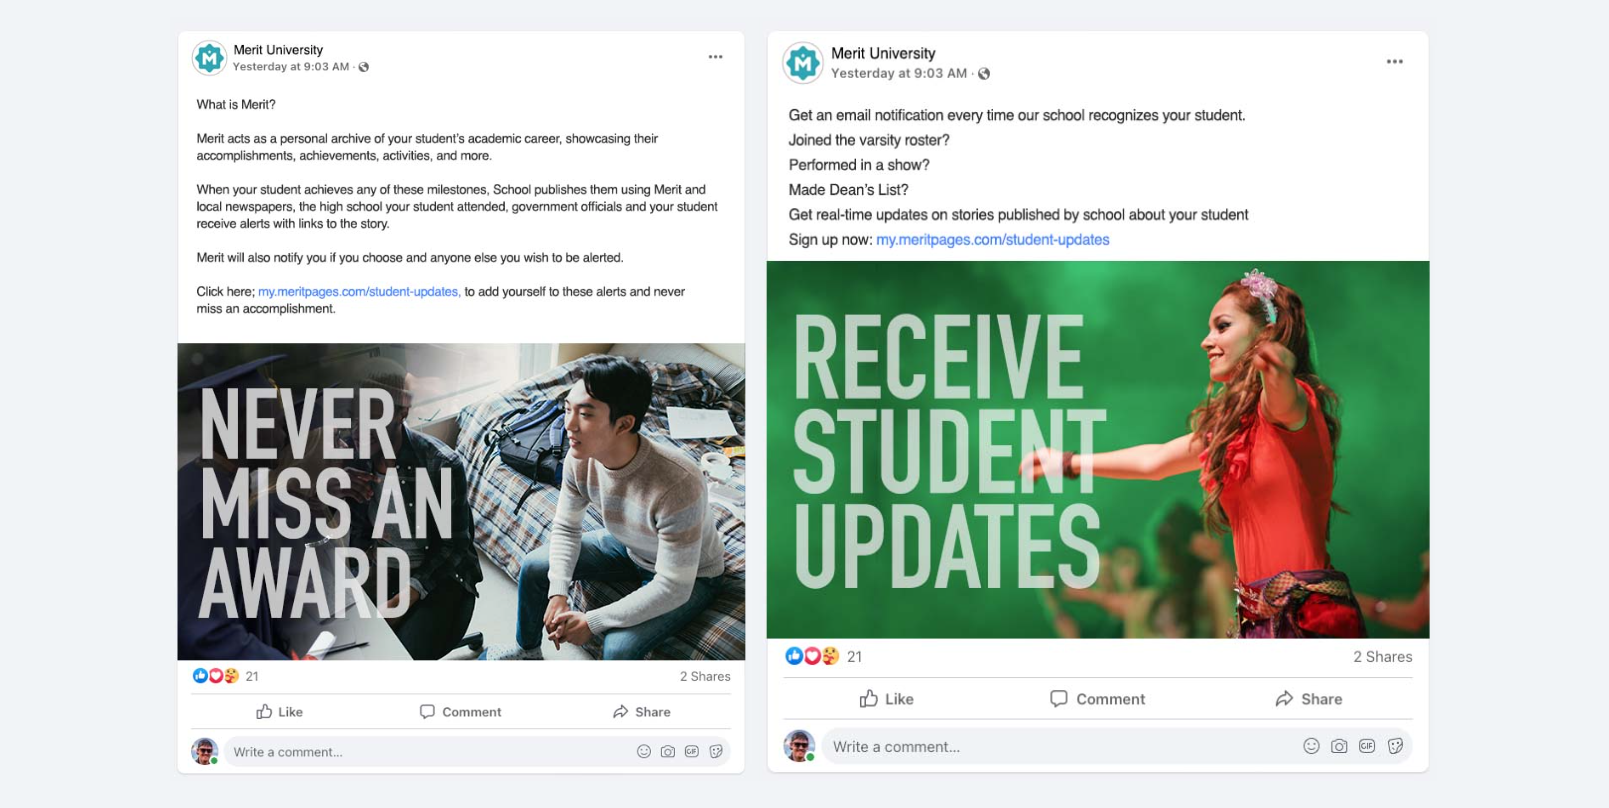Attach a photo to the right post comment
Screen dimensions: 1609x808
tap(1339, 746)
